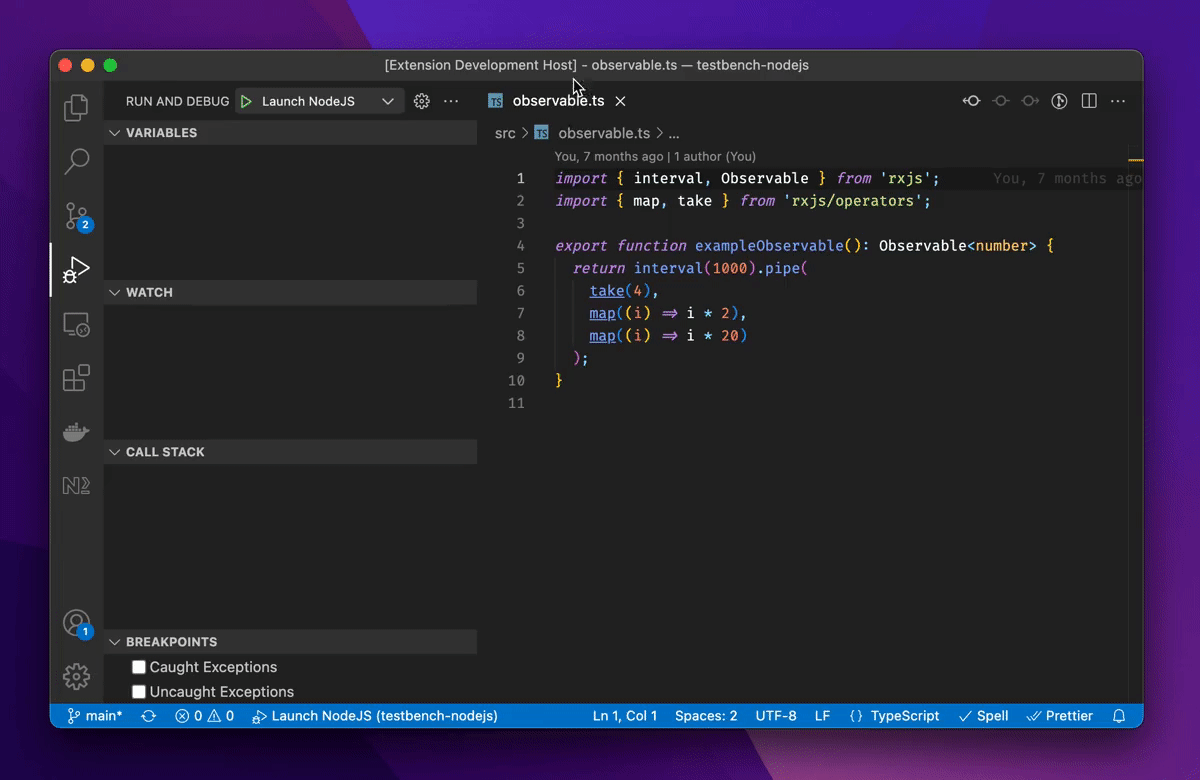
Task: Open the Extensions view icon
Action: (77, 378)
